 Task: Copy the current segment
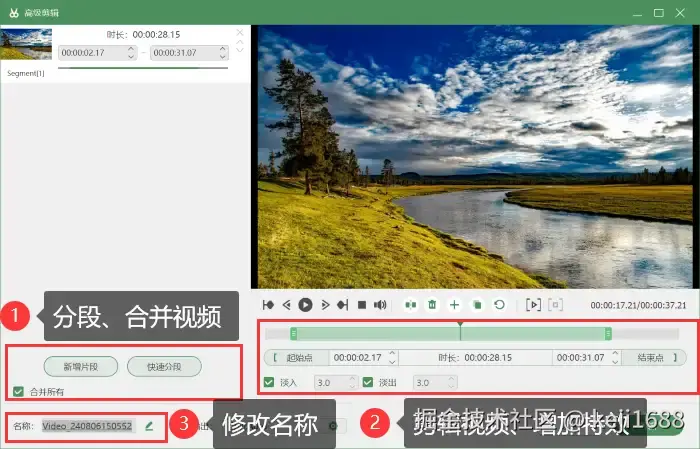(x=477, y=305)
